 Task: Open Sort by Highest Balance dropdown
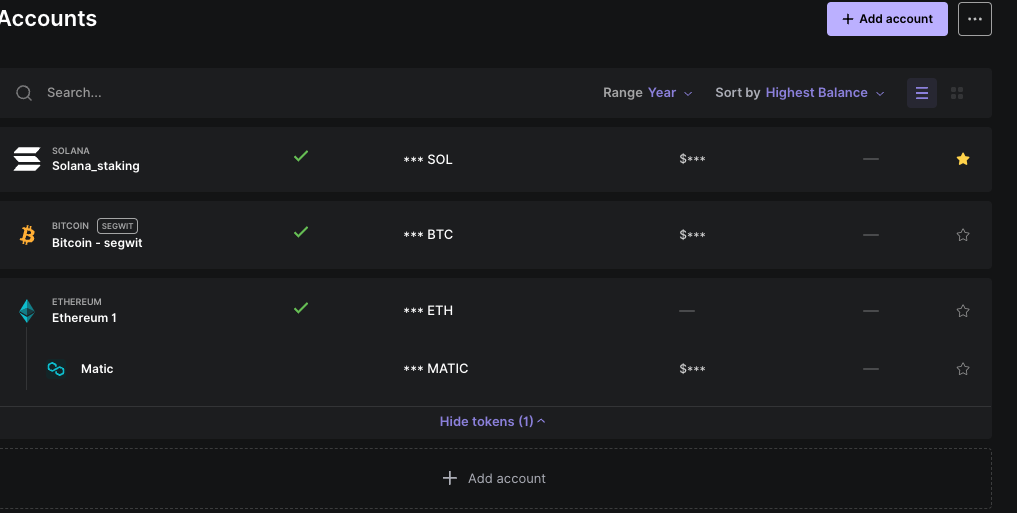[800, 93]
